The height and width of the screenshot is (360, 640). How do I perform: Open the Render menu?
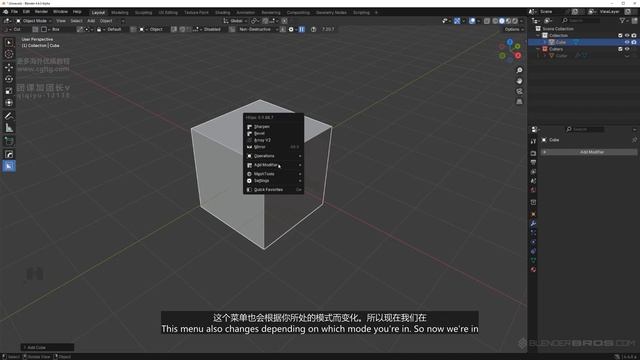click(x=41, y=12)
